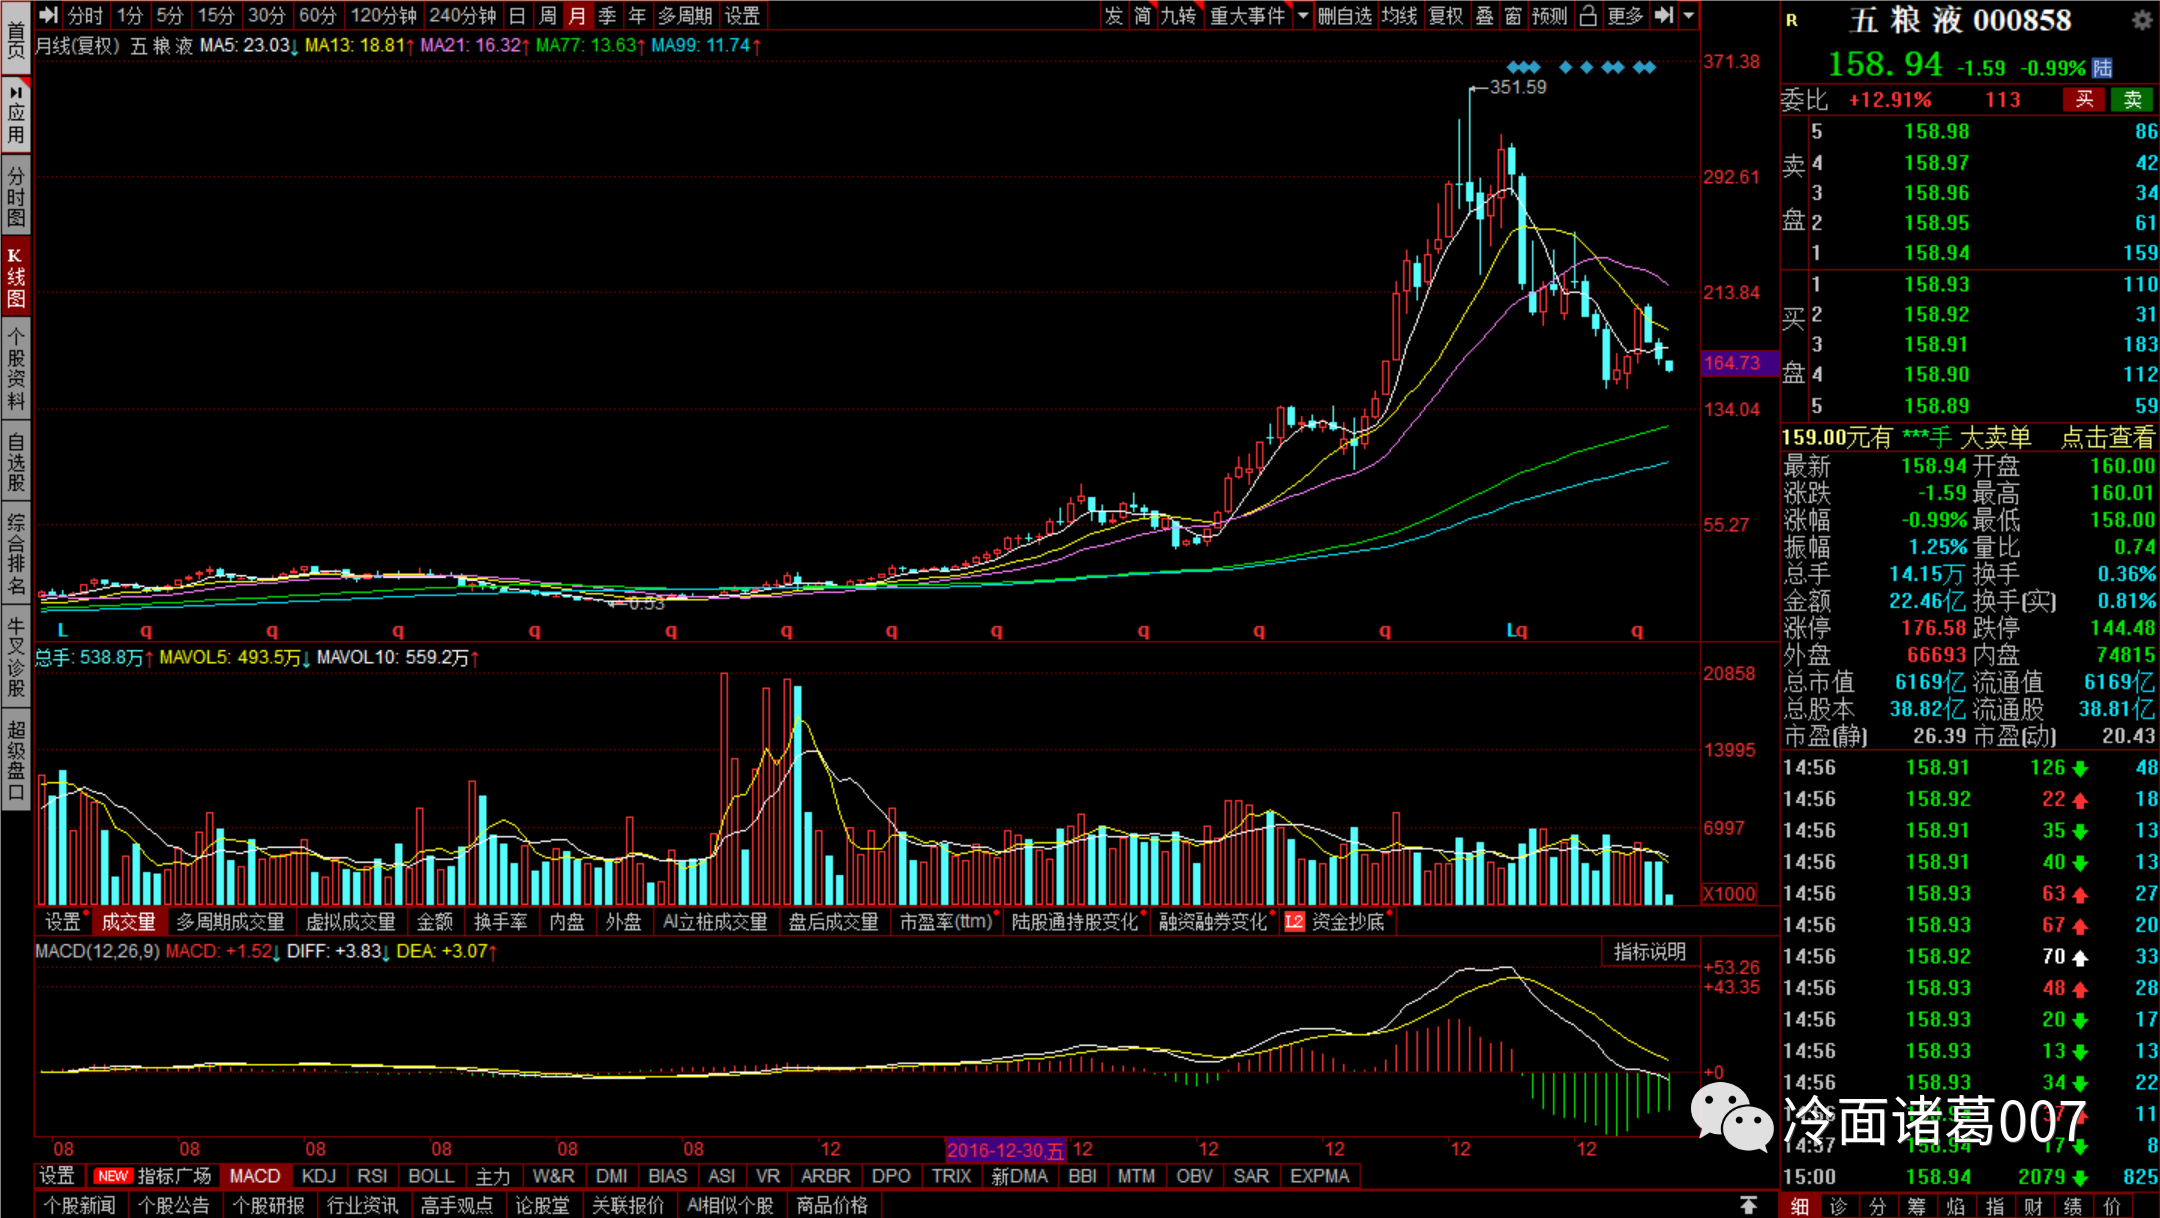
Task: Toggle 窗 multi-window mode
Action: (x=1513, y=16)
